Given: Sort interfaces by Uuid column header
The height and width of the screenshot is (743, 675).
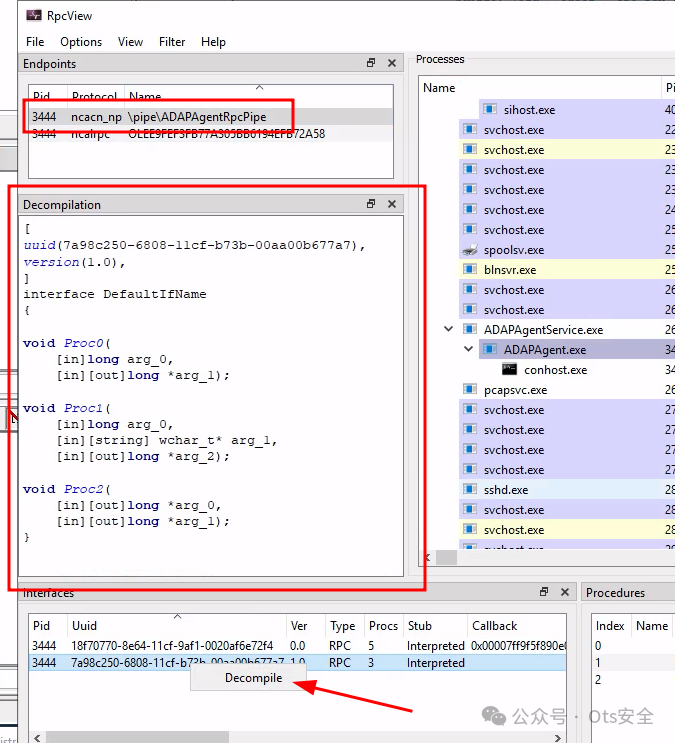Looking at the screenshot, I should 177,625.
